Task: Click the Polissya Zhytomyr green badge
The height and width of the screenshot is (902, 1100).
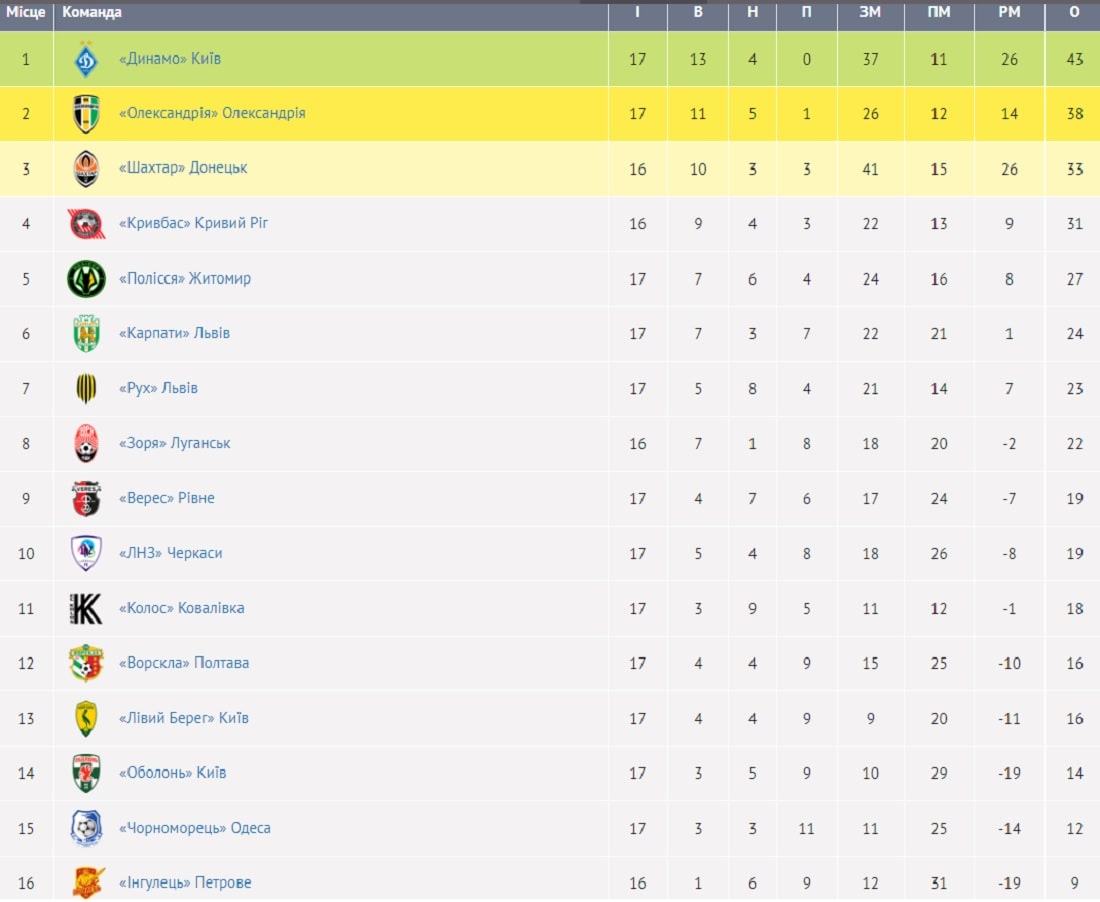Action: (86, 279)
